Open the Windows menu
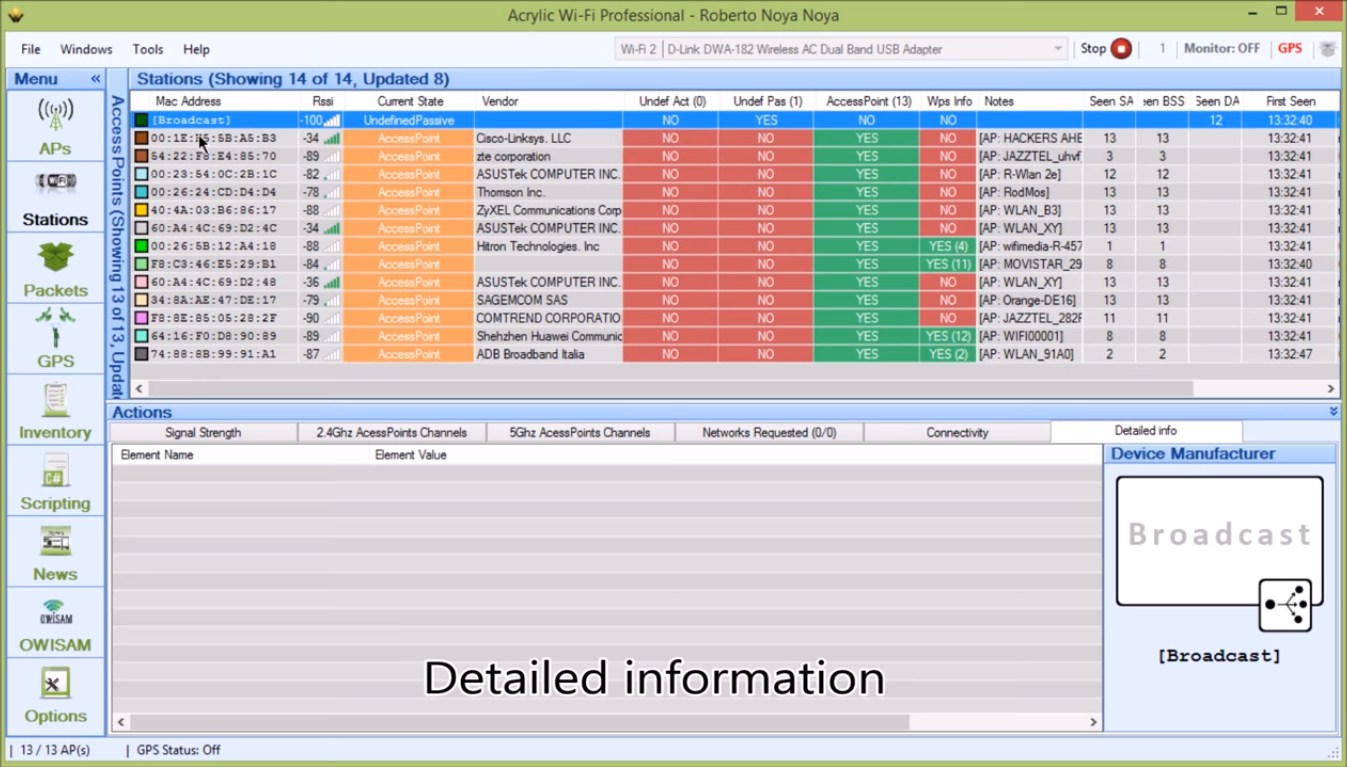1347x767 pixels. pos(86,49)
